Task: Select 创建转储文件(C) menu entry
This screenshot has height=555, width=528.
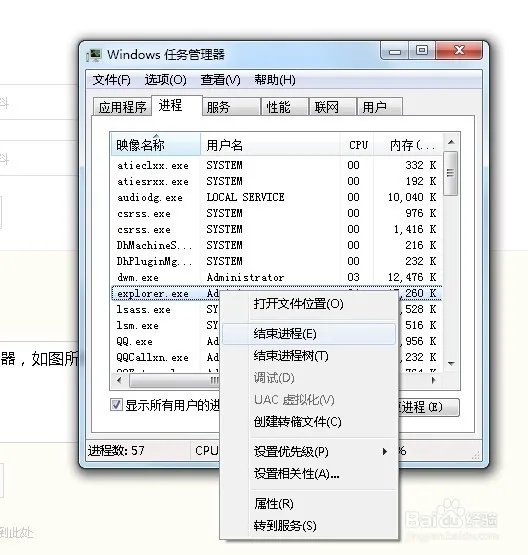Action: (x=309, y=422)
